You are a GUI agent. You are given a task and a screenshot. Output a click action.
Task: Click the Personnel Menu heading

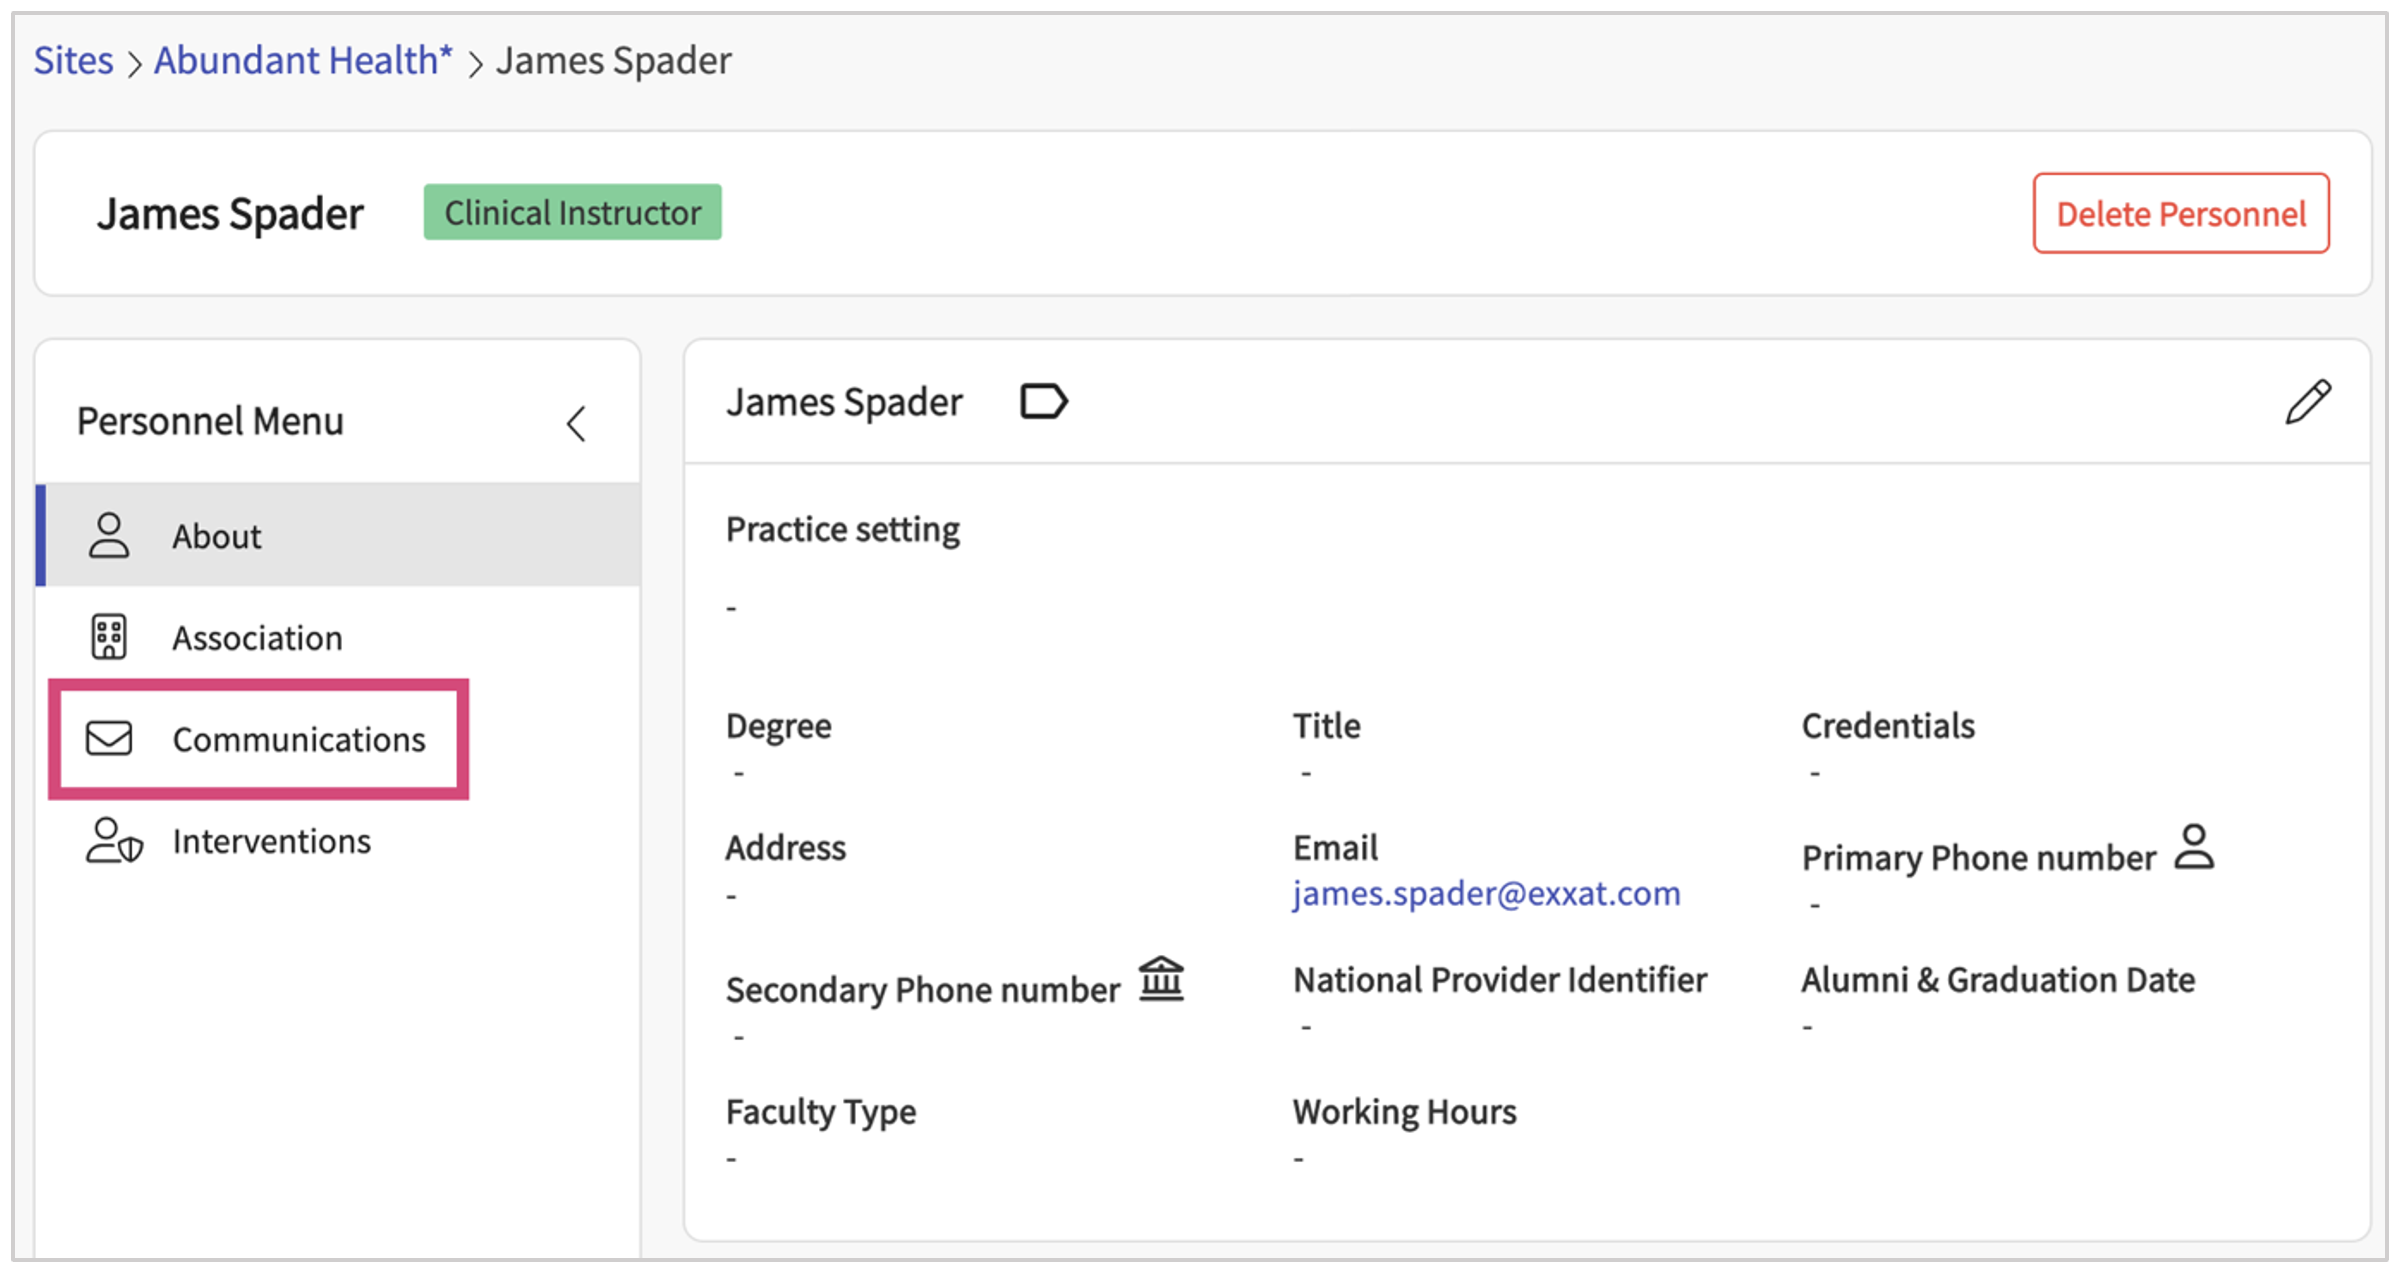click(x=210, y=422)
